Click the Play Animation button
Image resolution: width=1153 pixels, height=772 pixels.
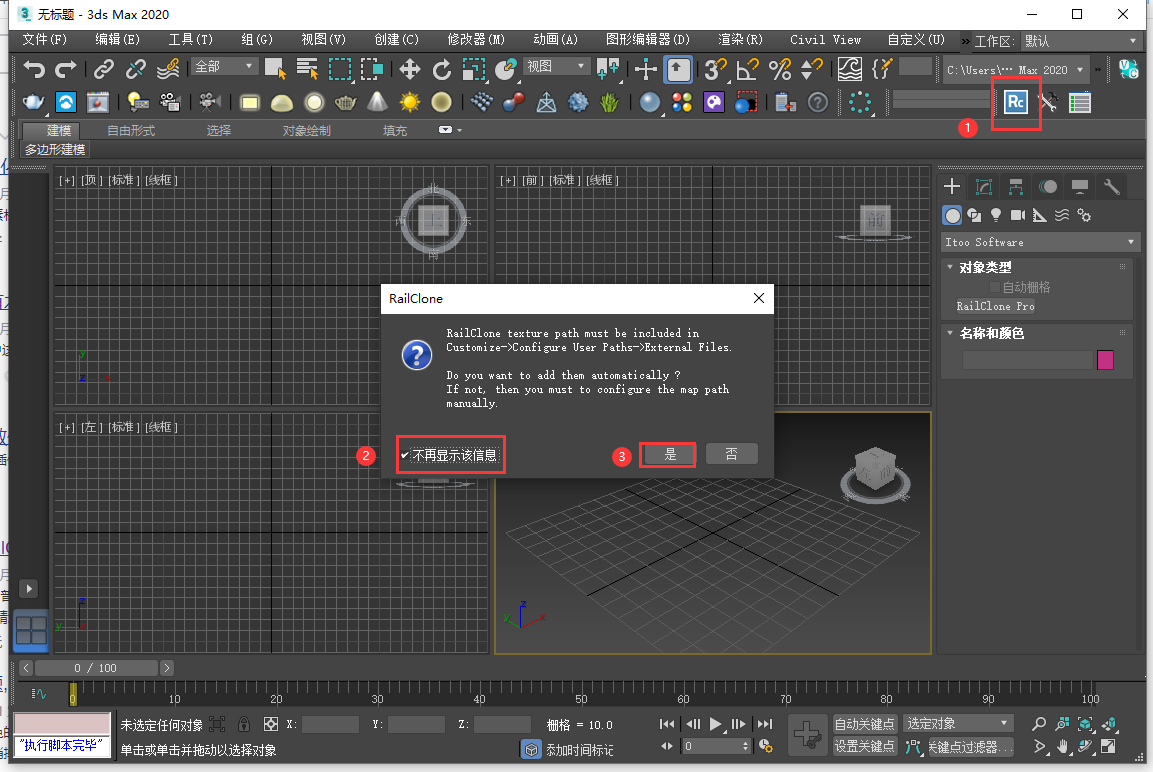pyautogui.click(x=715, y=723)
